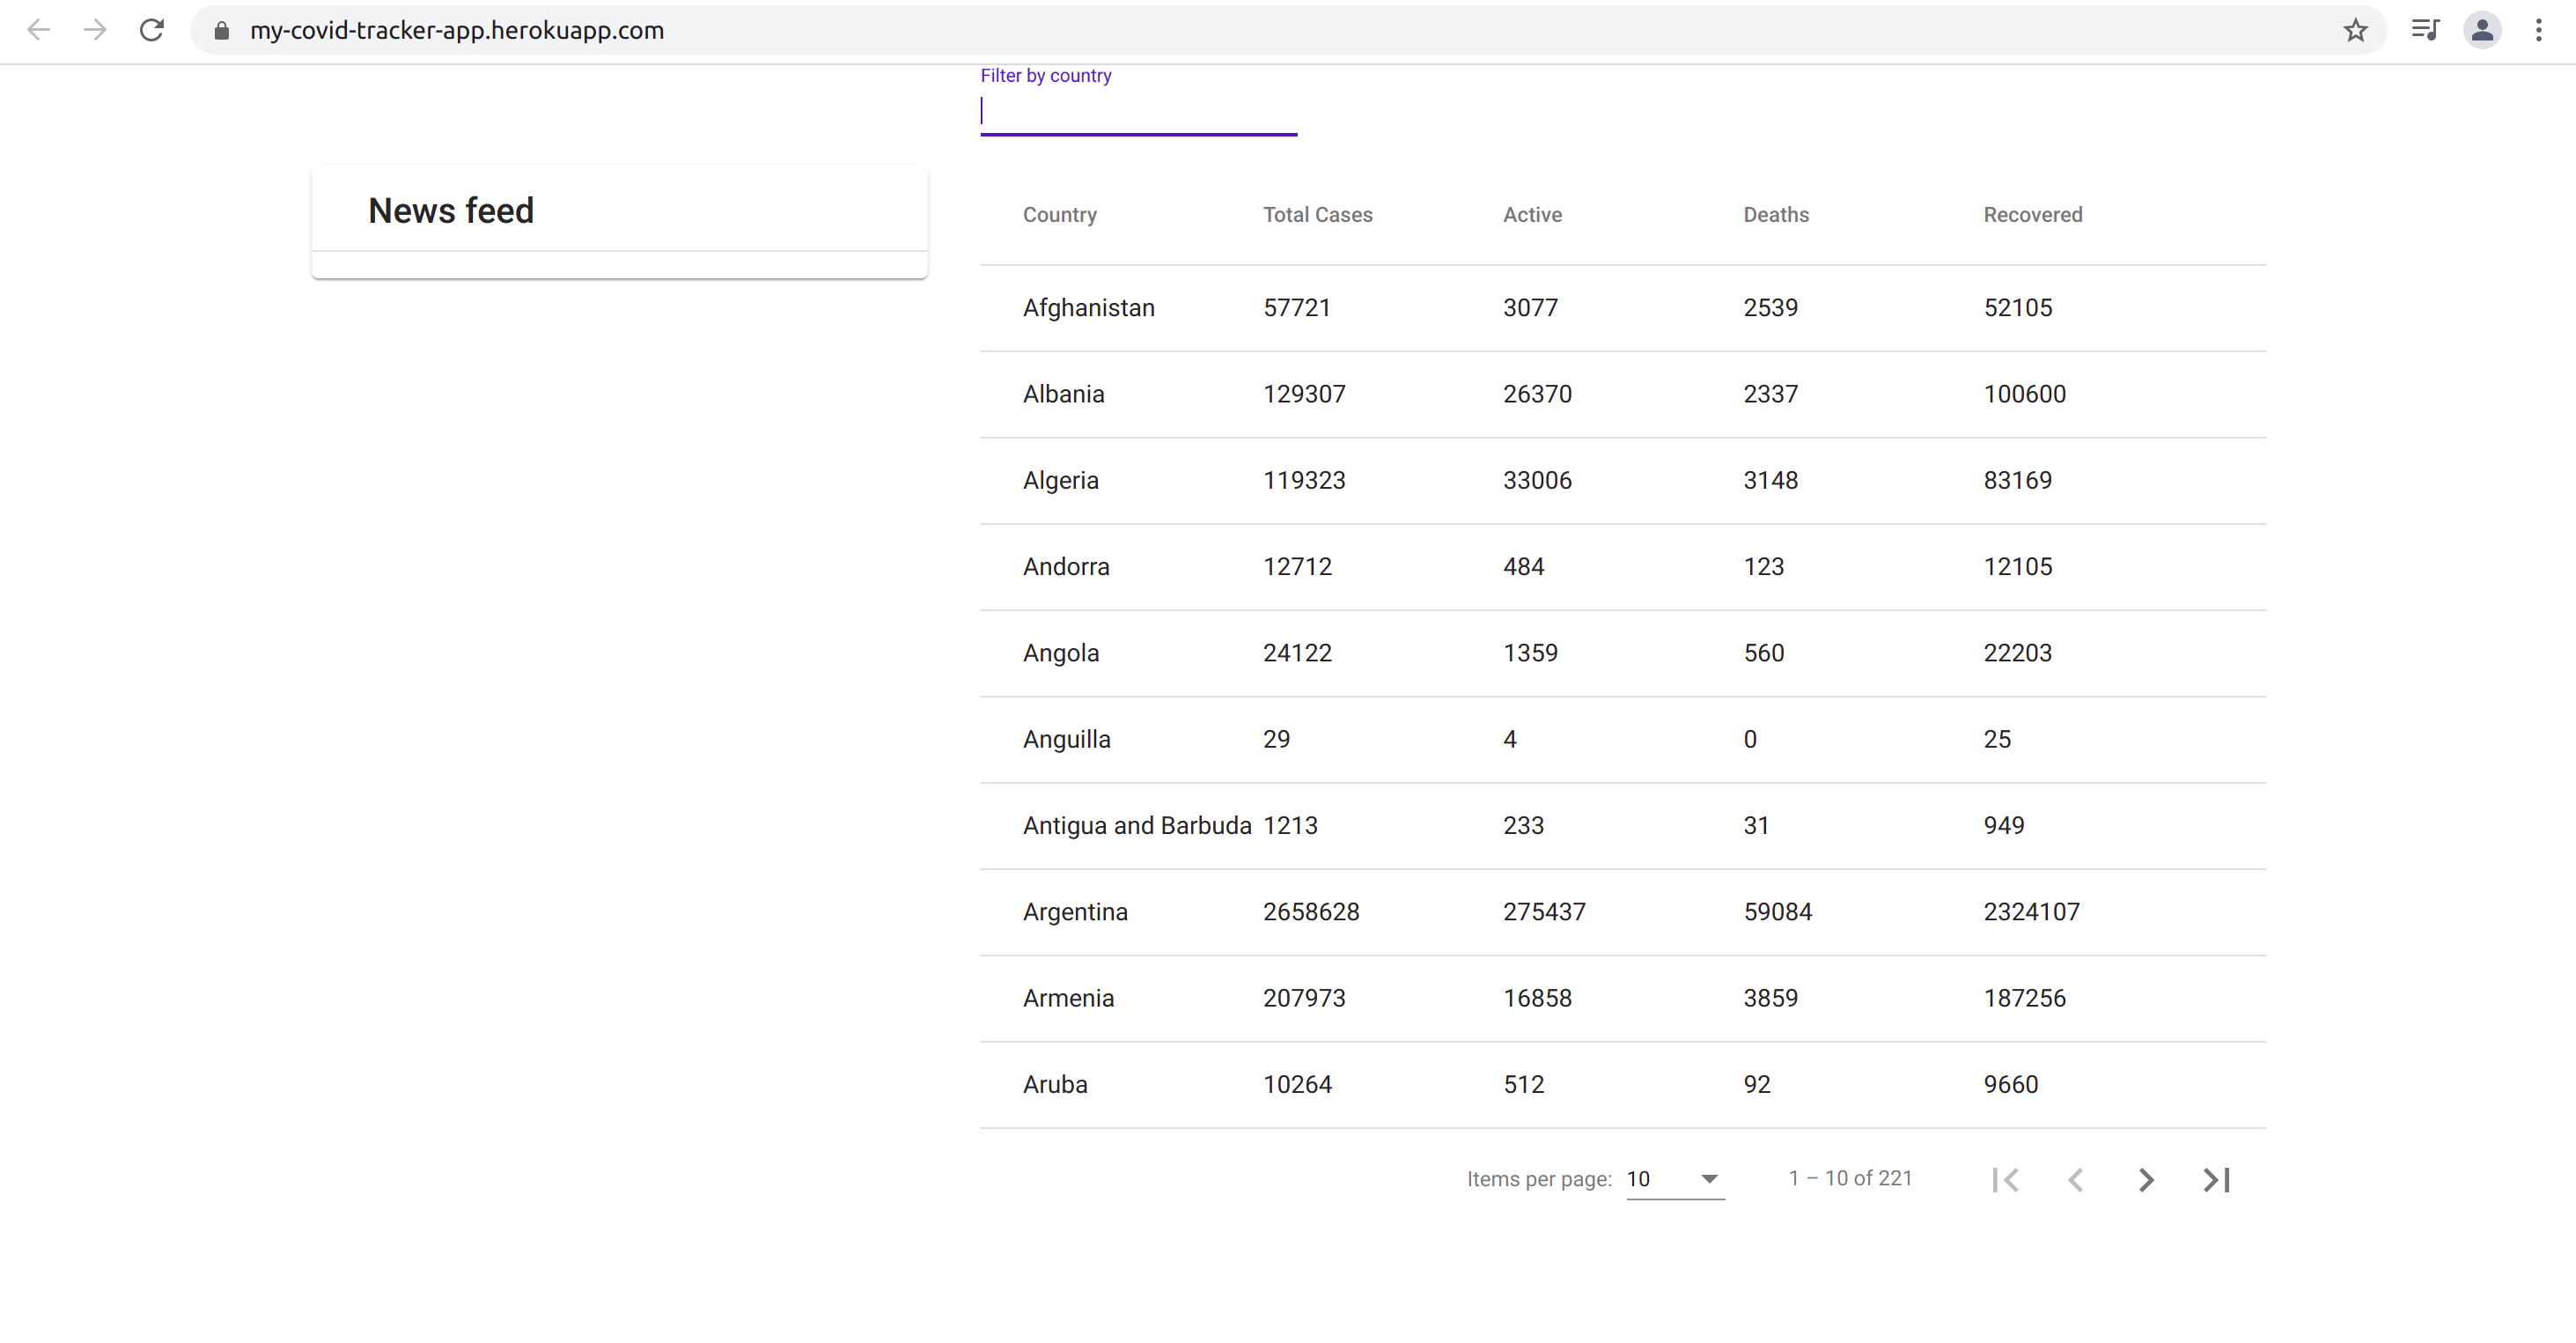Click the Total Cases column header
This screenshot has height=1343, width=2576.
(1317, 215)
